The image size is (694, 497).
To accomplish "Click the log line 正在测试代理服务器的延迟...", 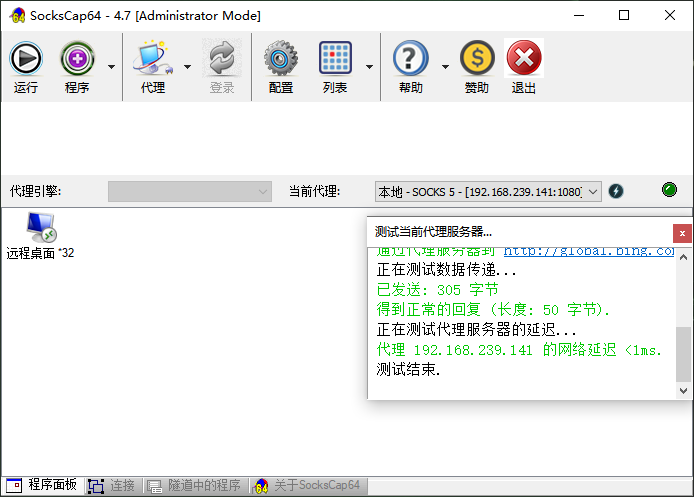I will (x=476, y=330).
